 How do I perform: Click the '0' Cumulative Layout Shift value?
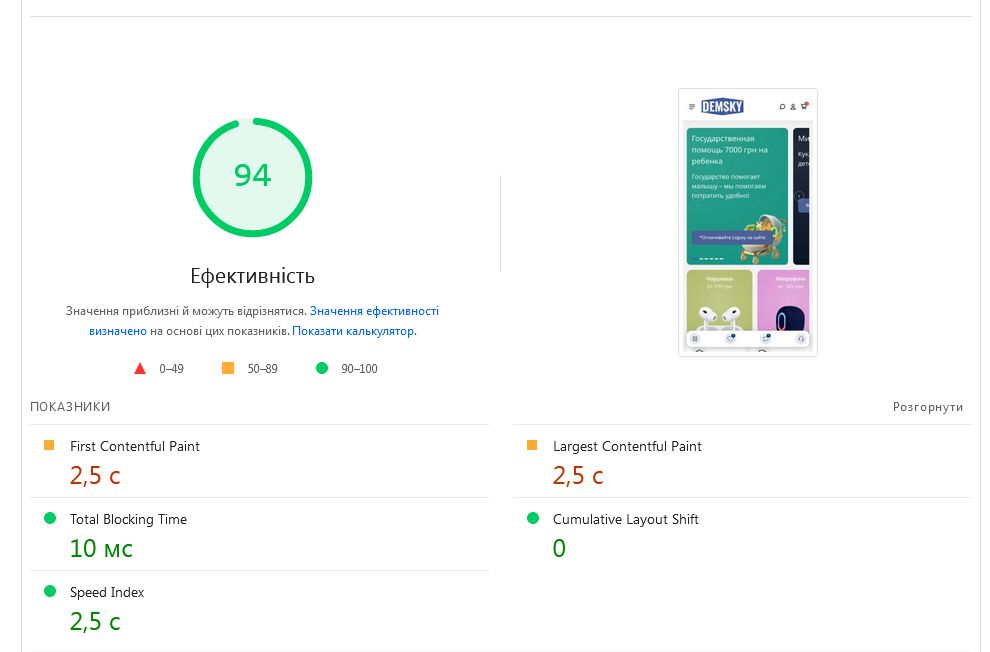point(559,548)
